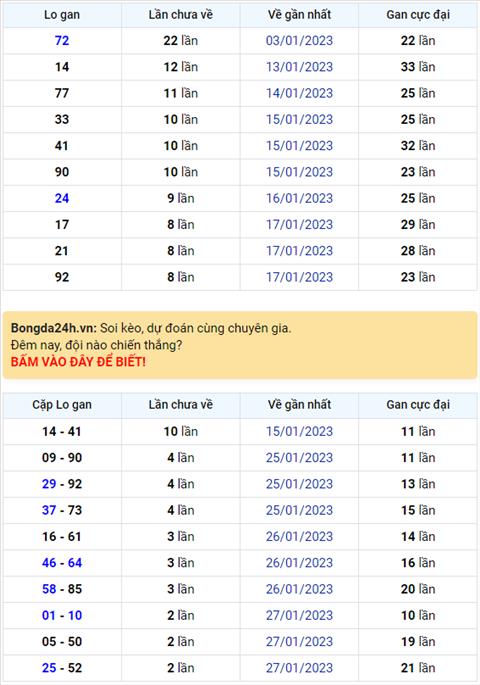480x685 pixels.
Task: Select the Lo gan number 17
Action: [x=62, y=225]
